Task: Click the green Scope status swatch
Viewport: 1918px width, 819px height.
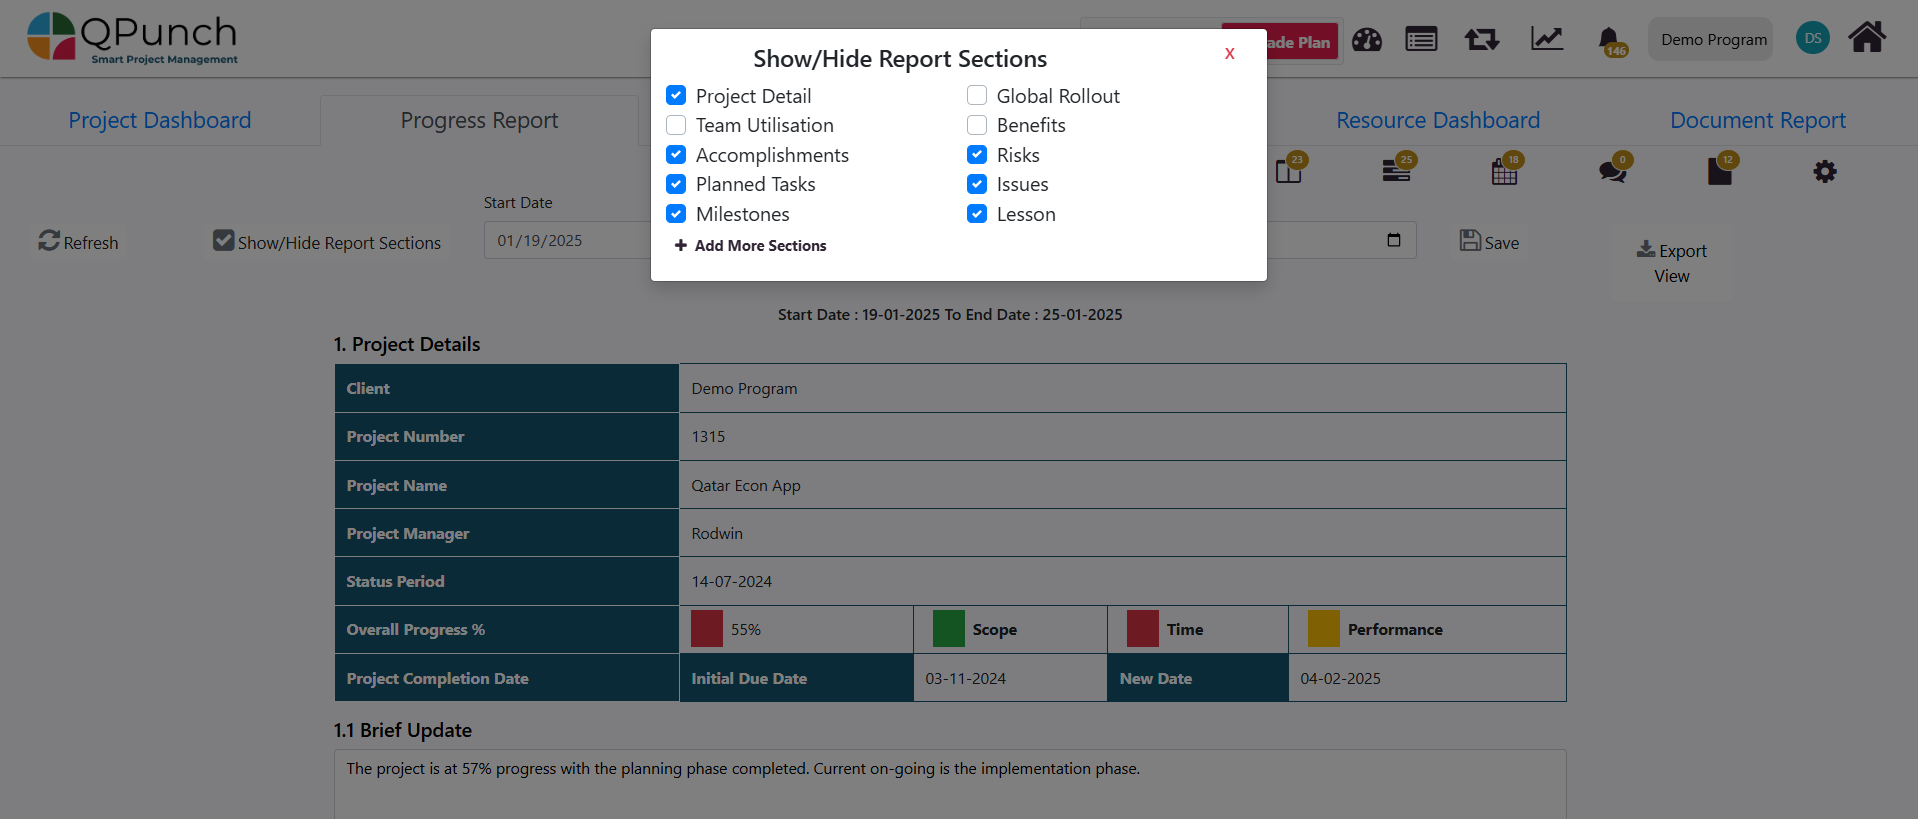Action: [948, 629]
